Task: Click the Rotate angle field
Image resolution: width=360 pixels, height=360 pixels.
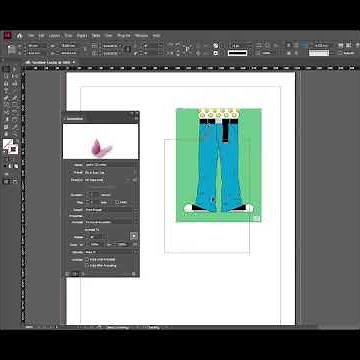Action: coord(97,237)
